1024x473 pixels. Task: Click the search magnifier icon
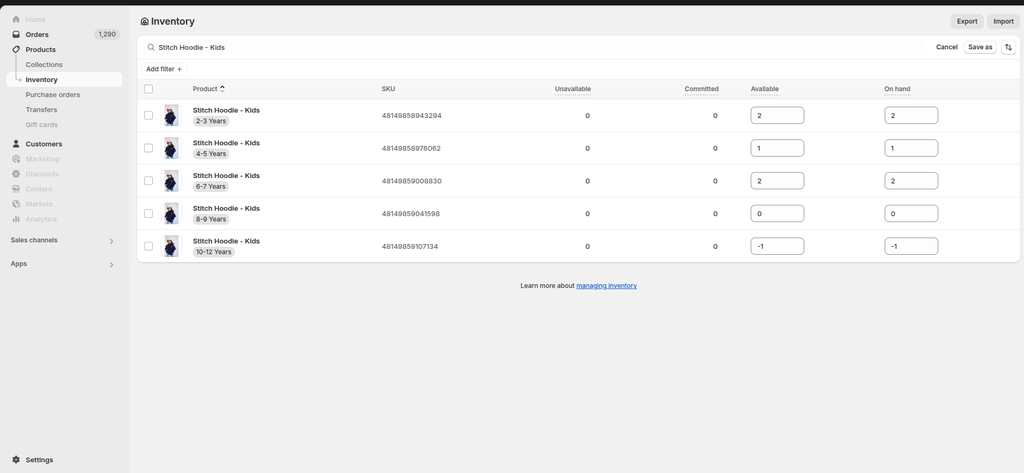tap(151, 47)
